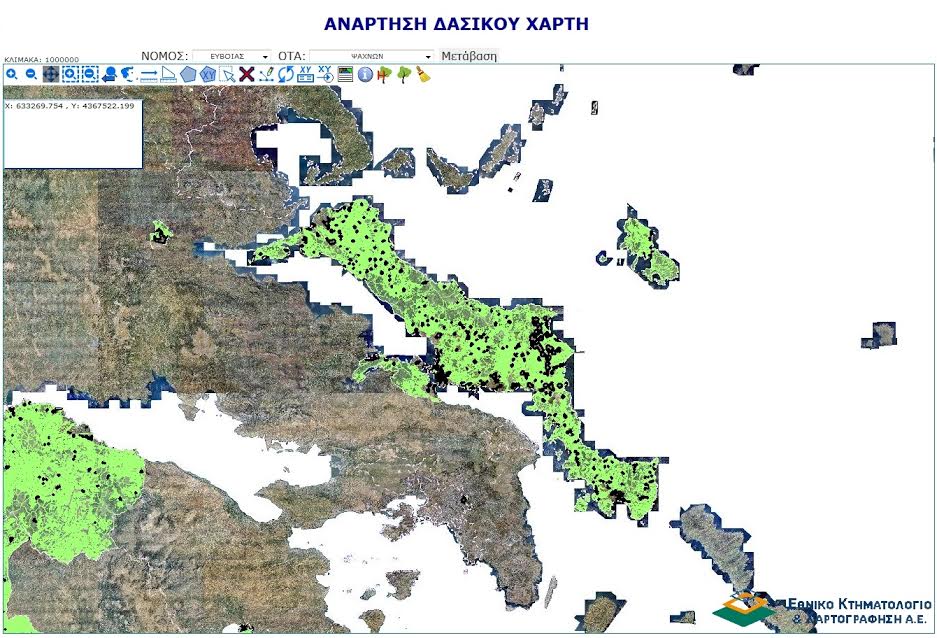Viewport: 937px width, 638px height.
Task: Open the info tool with blue i icon
Action: (363, 72)
